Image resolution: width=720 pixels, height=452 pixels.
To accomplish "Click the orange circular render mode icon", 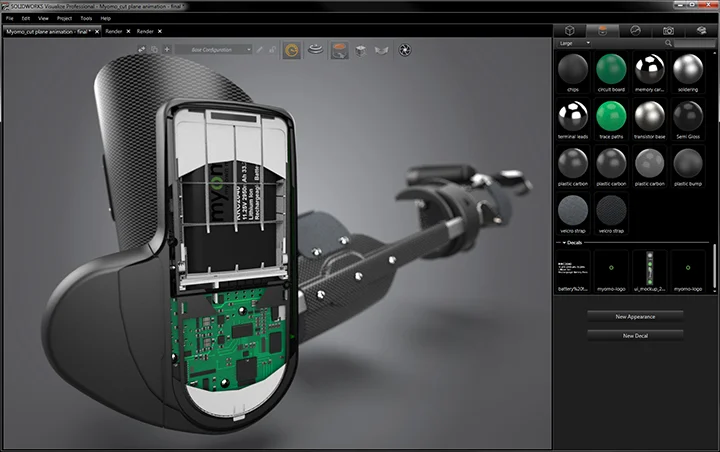I will [x=292, y=49].
